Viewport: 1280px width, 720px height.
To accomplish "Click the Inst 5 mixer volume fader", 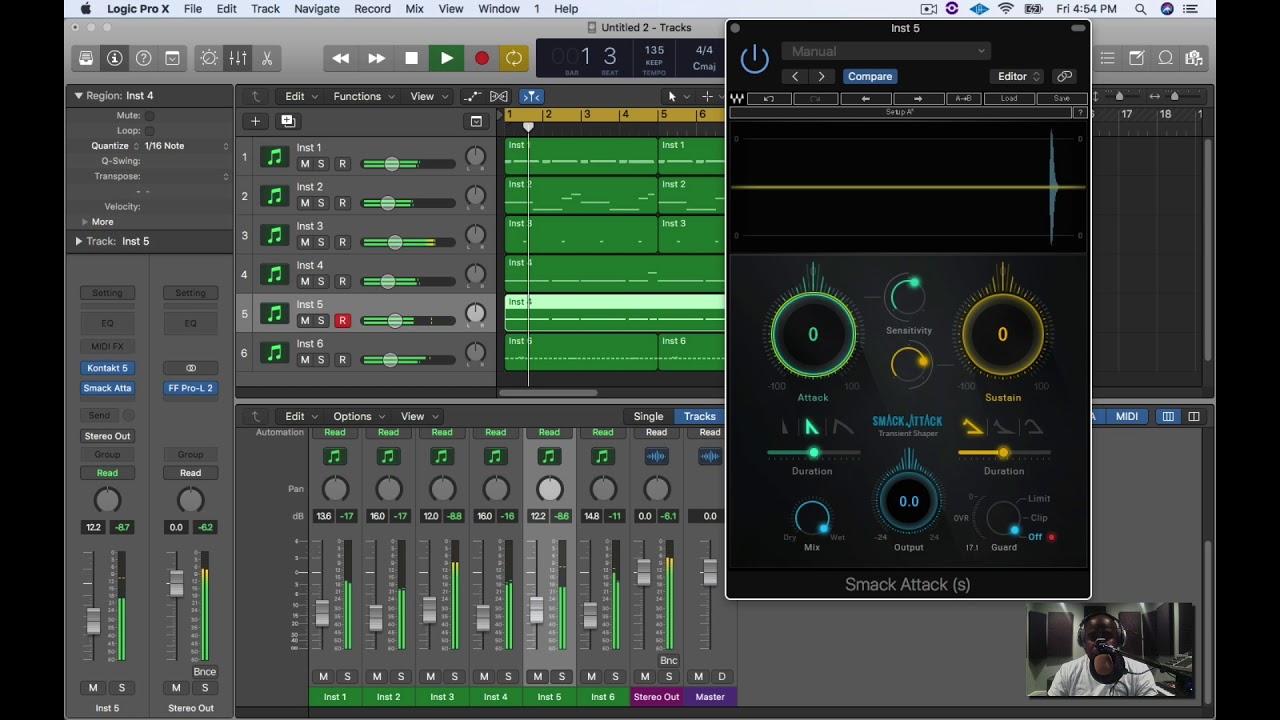I will coord(536,609).
